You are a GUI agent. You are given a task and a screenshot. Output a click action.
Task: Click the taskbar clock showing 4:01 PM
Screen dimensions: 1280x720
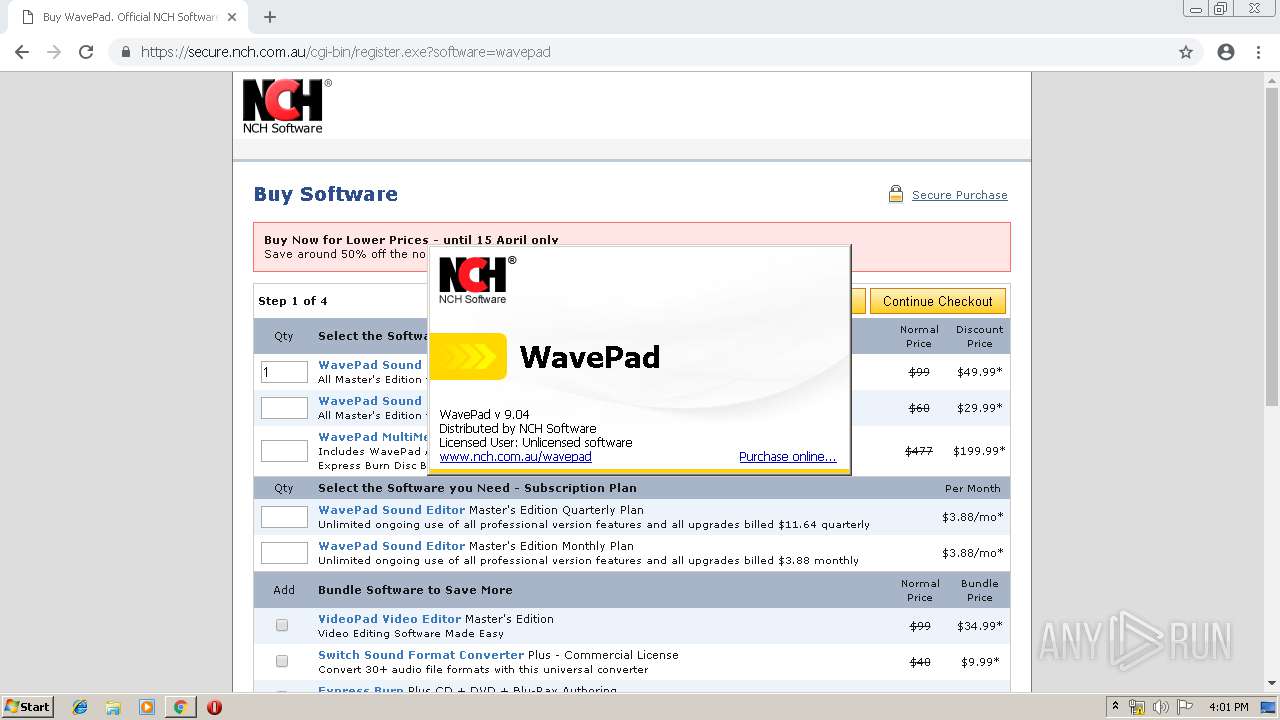1228,707
